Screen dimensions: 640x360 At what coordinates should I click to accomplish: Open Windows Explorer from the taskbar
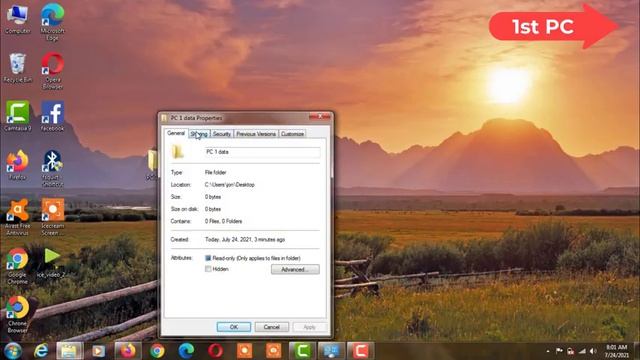[69, 351]
